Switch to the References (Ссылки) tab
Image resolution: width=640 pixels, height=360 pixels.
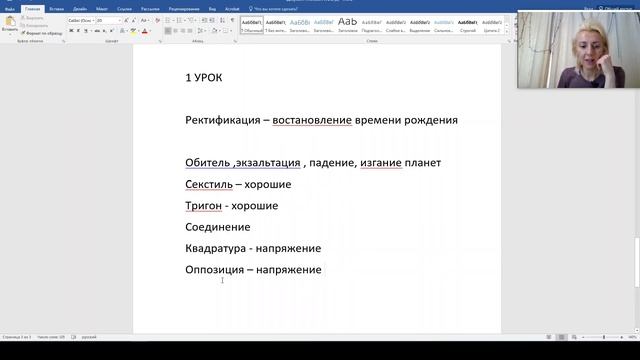[124, 9]
